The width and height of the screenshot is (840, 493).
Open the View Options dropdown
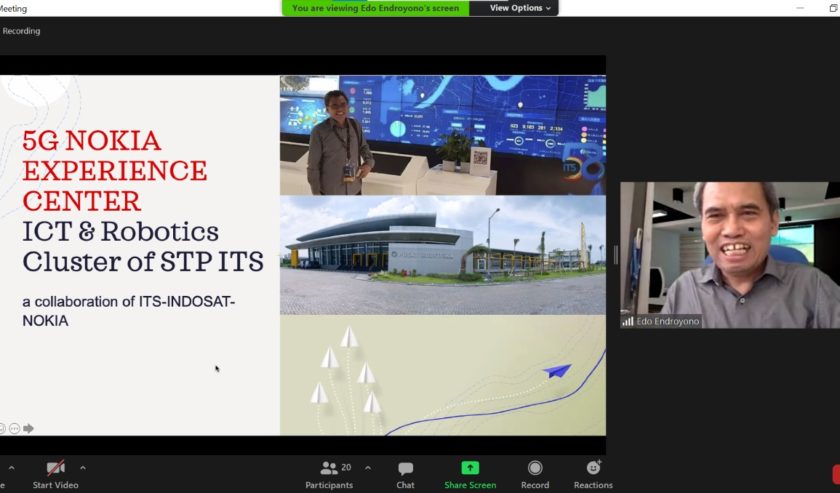pos(520,8)
